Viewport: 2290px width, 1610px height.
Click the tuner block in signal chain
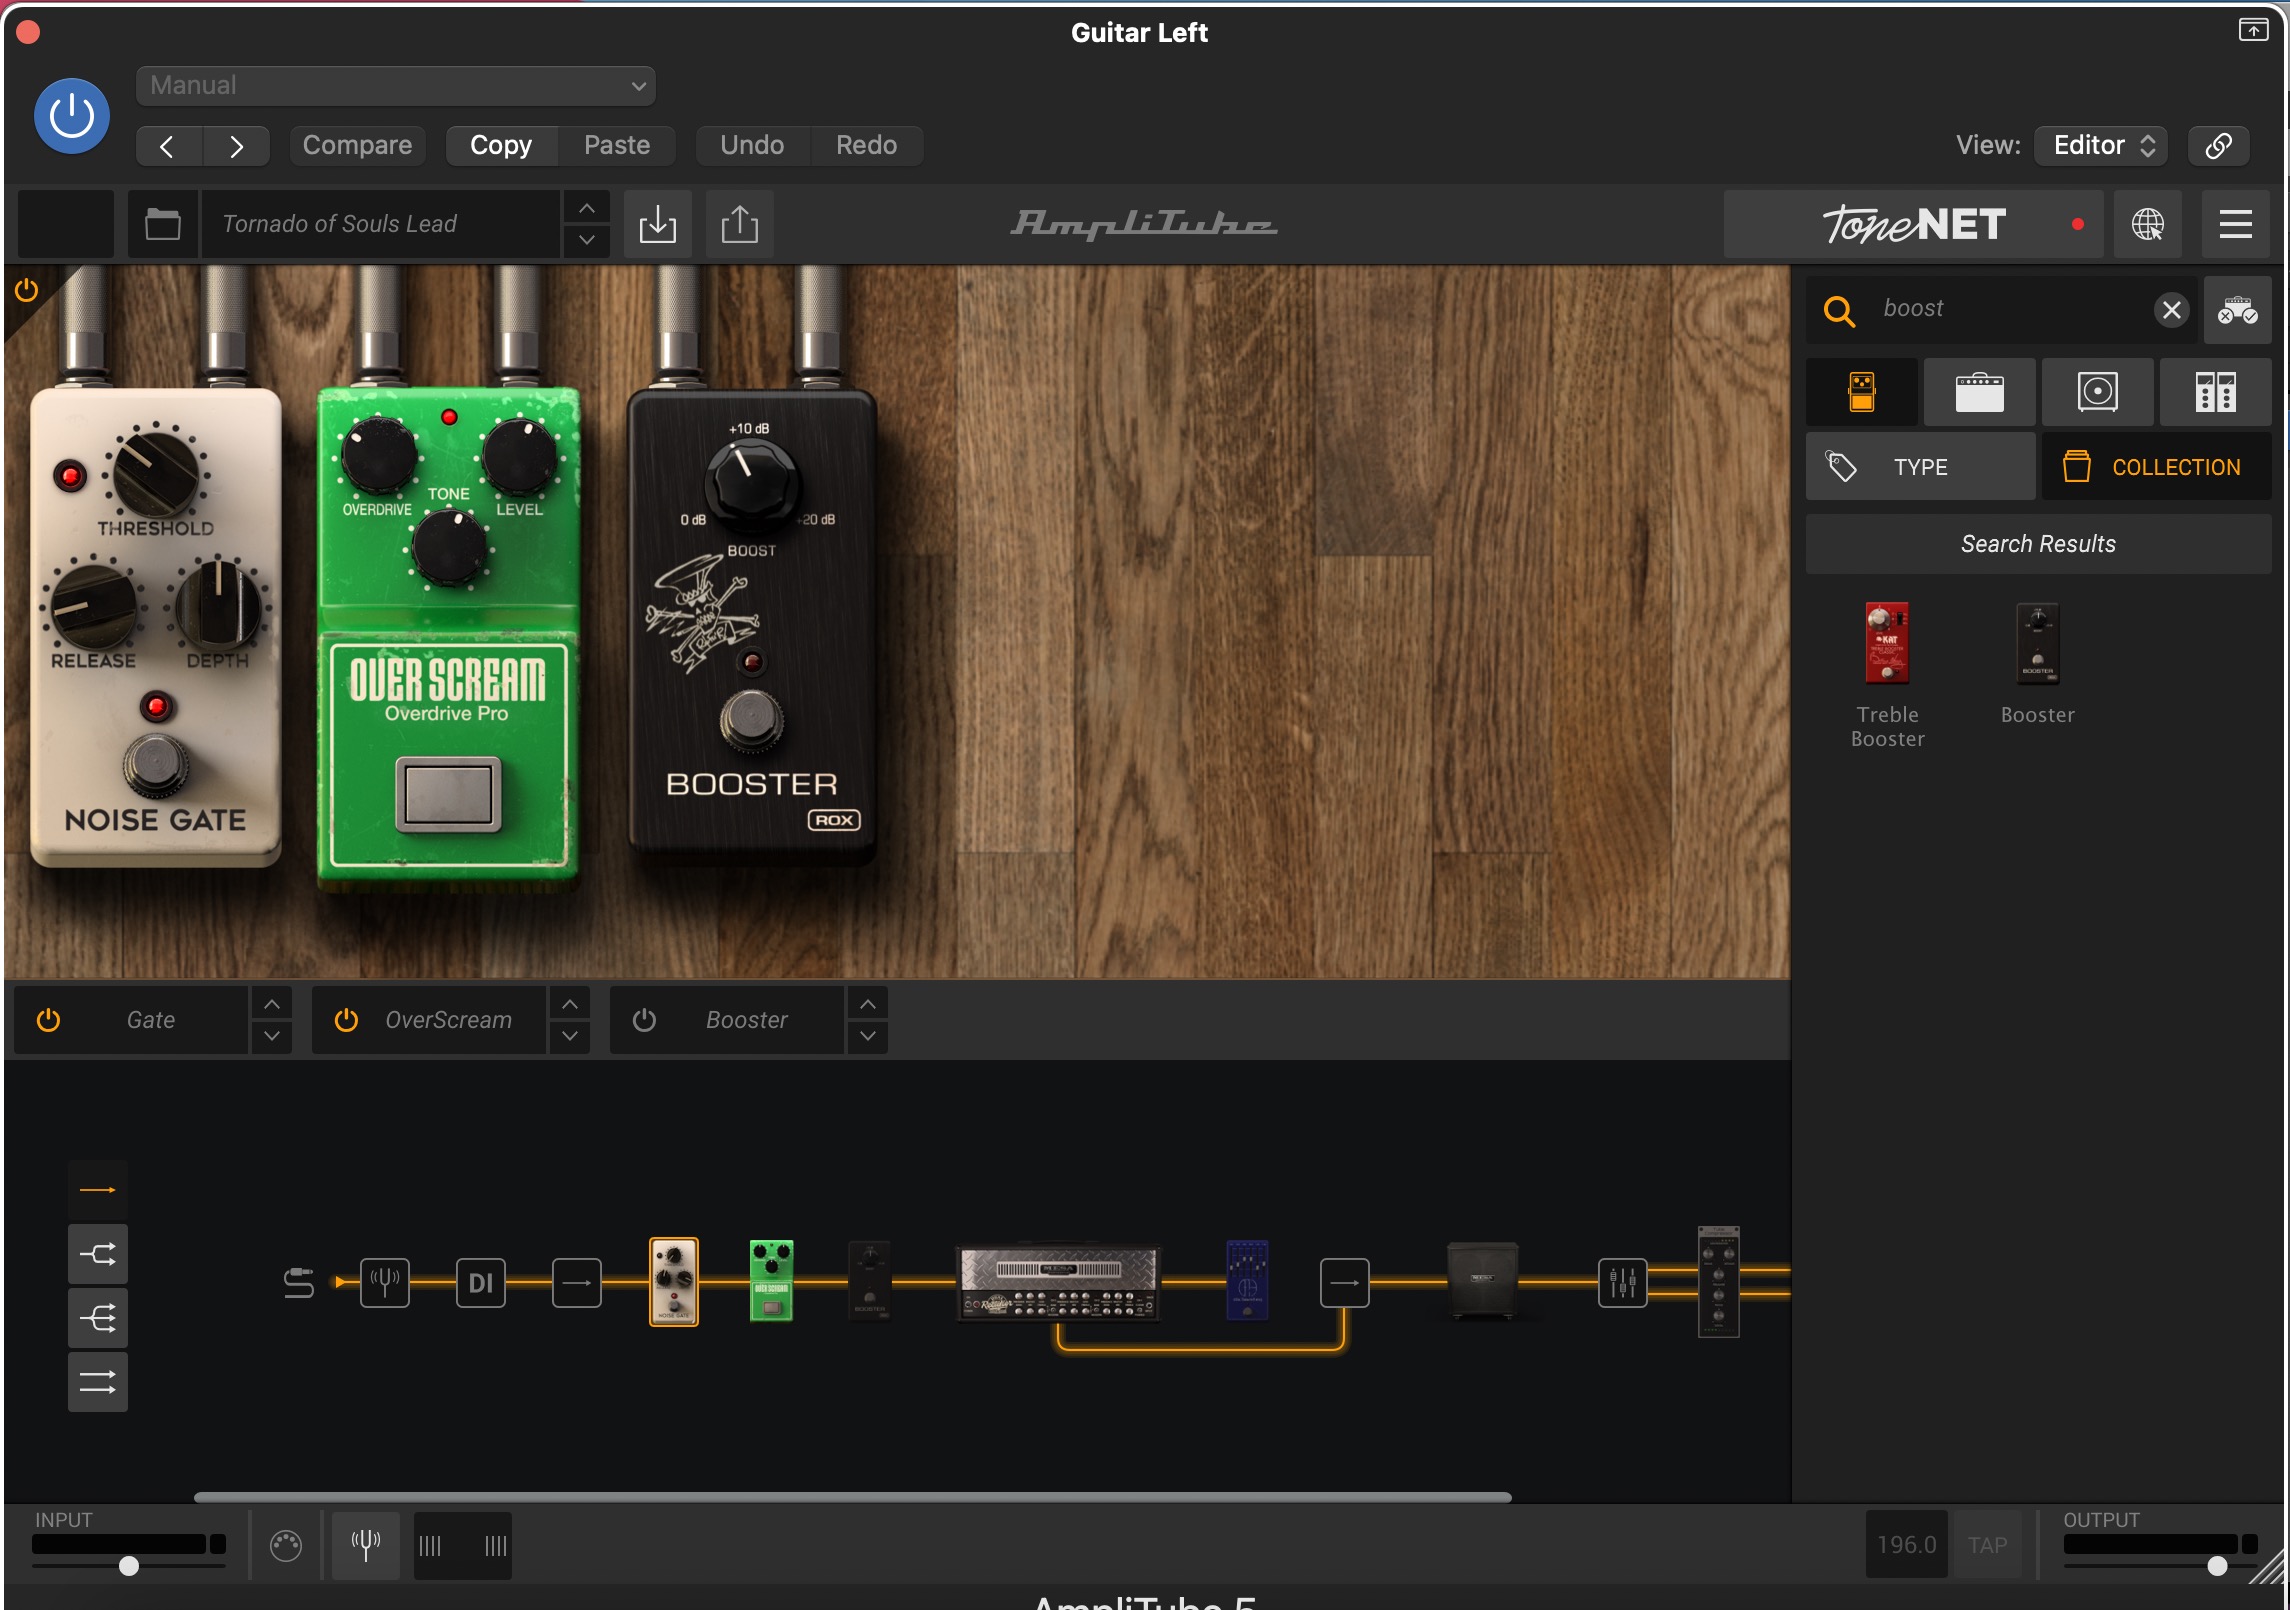point(385,1282)
